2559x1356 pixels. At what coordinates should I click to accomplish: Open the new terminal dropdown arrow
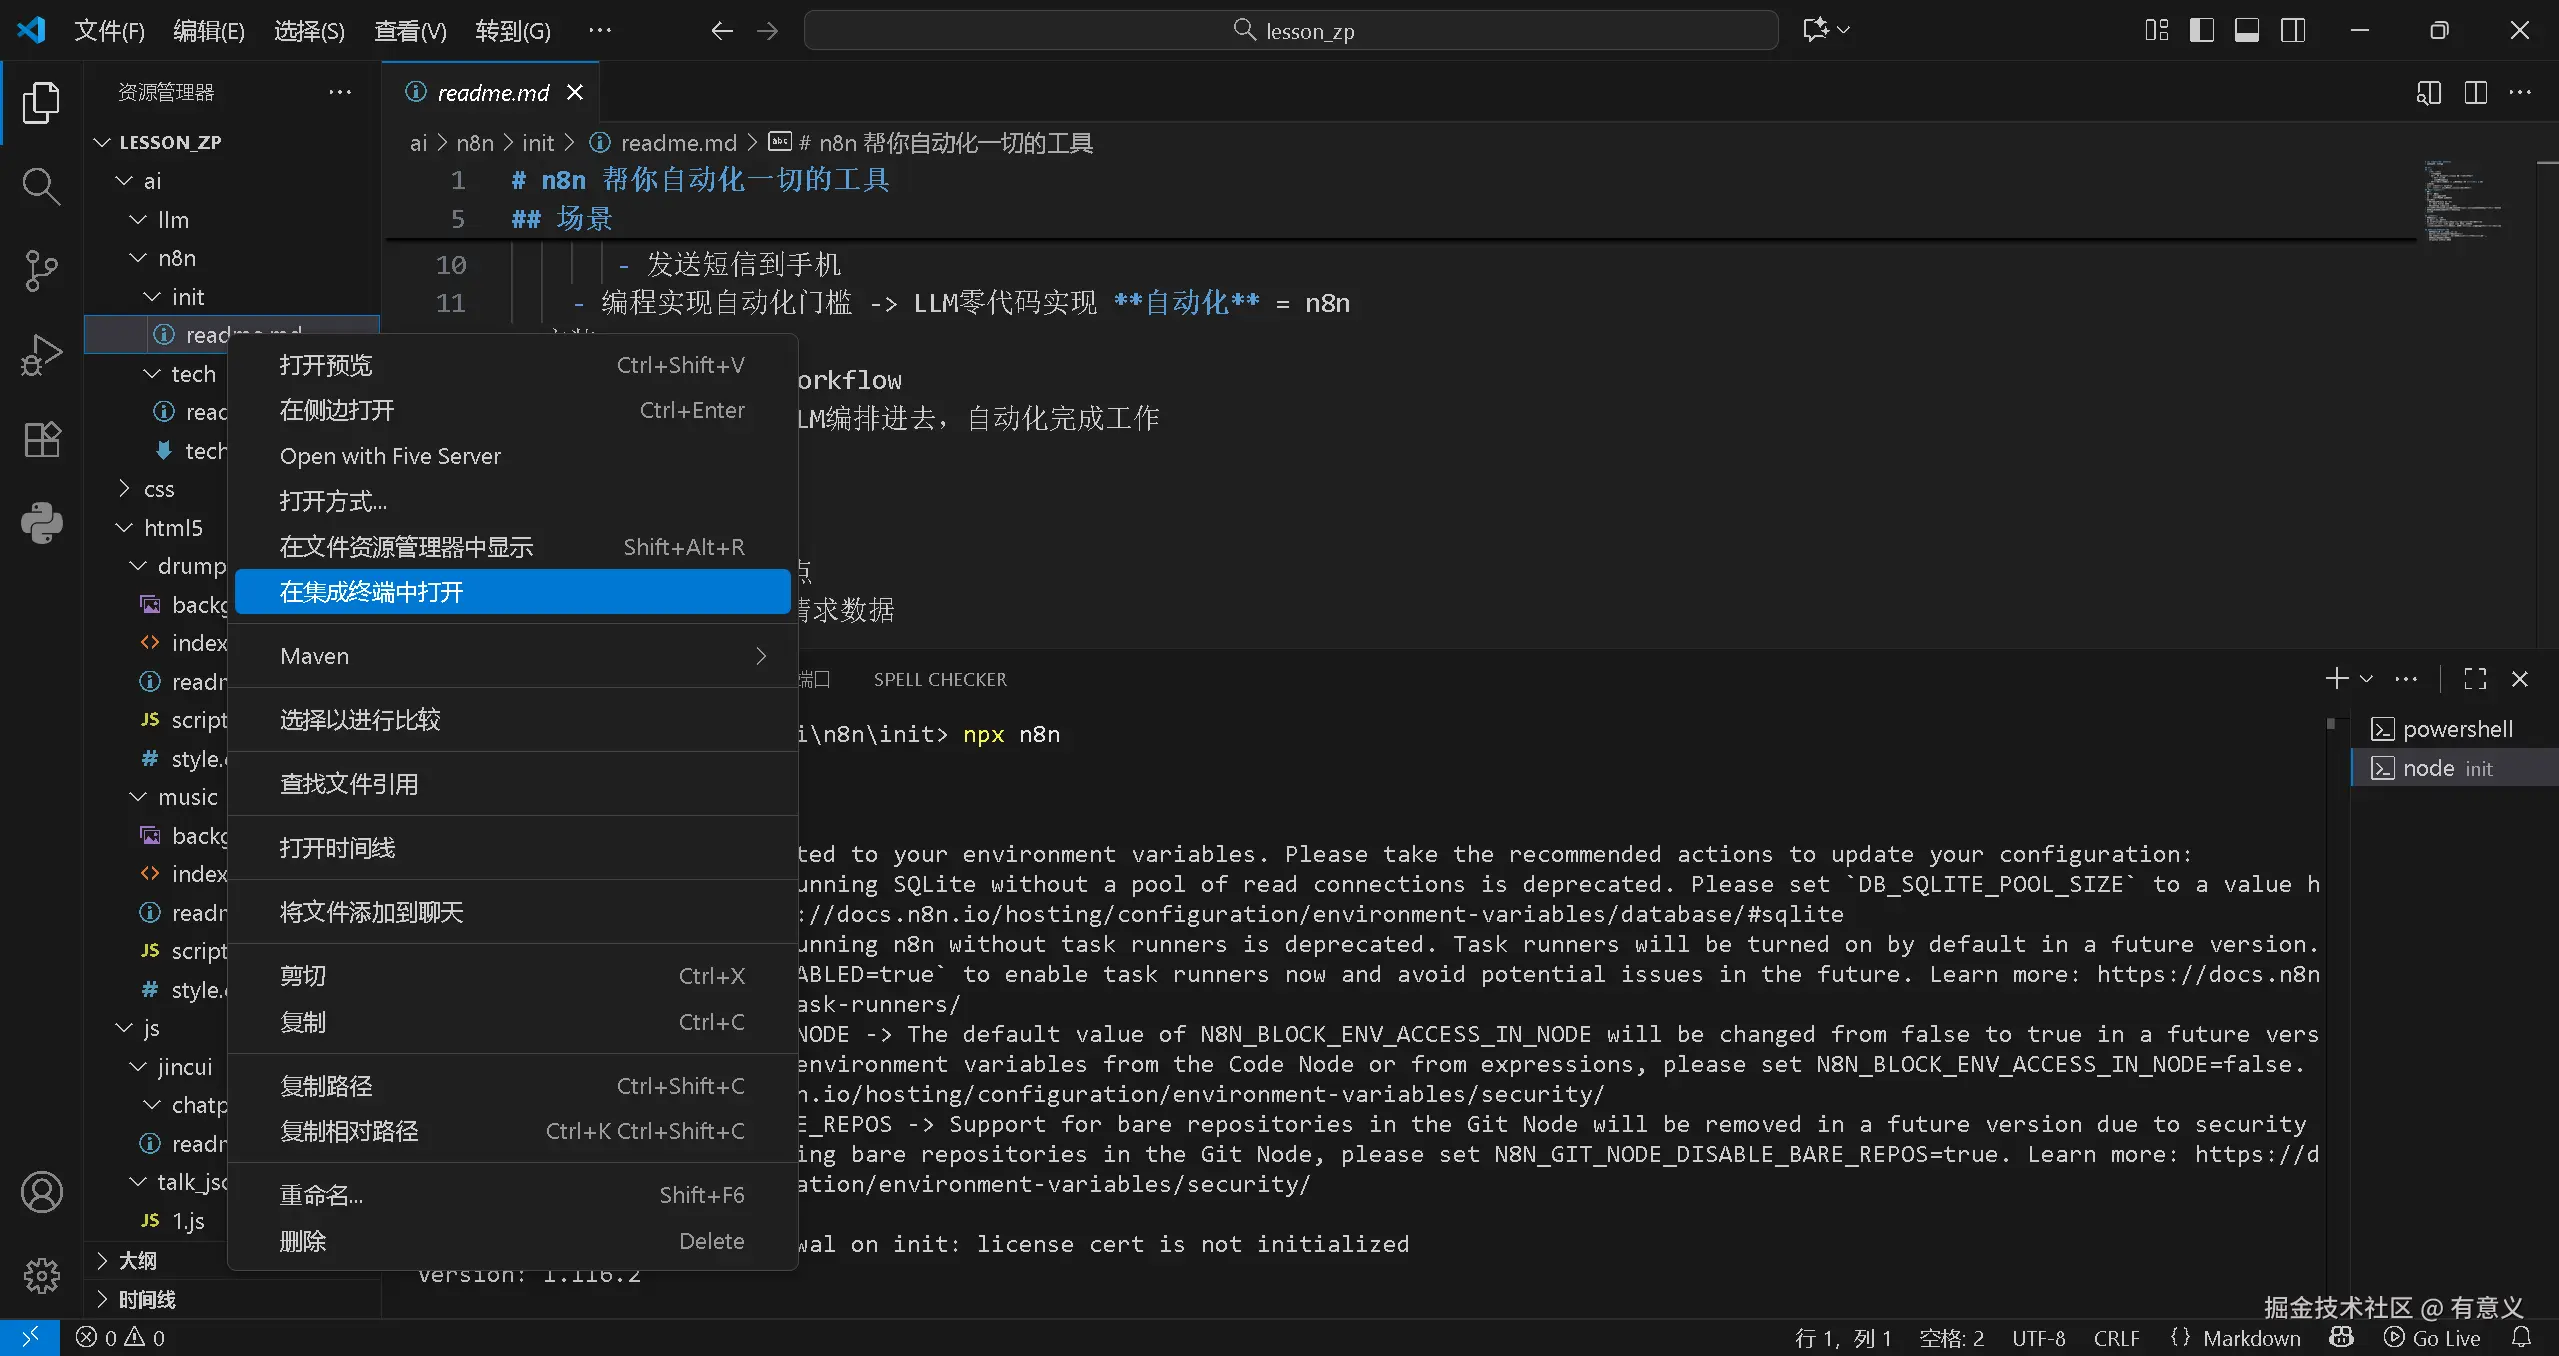click(2366, 679)
